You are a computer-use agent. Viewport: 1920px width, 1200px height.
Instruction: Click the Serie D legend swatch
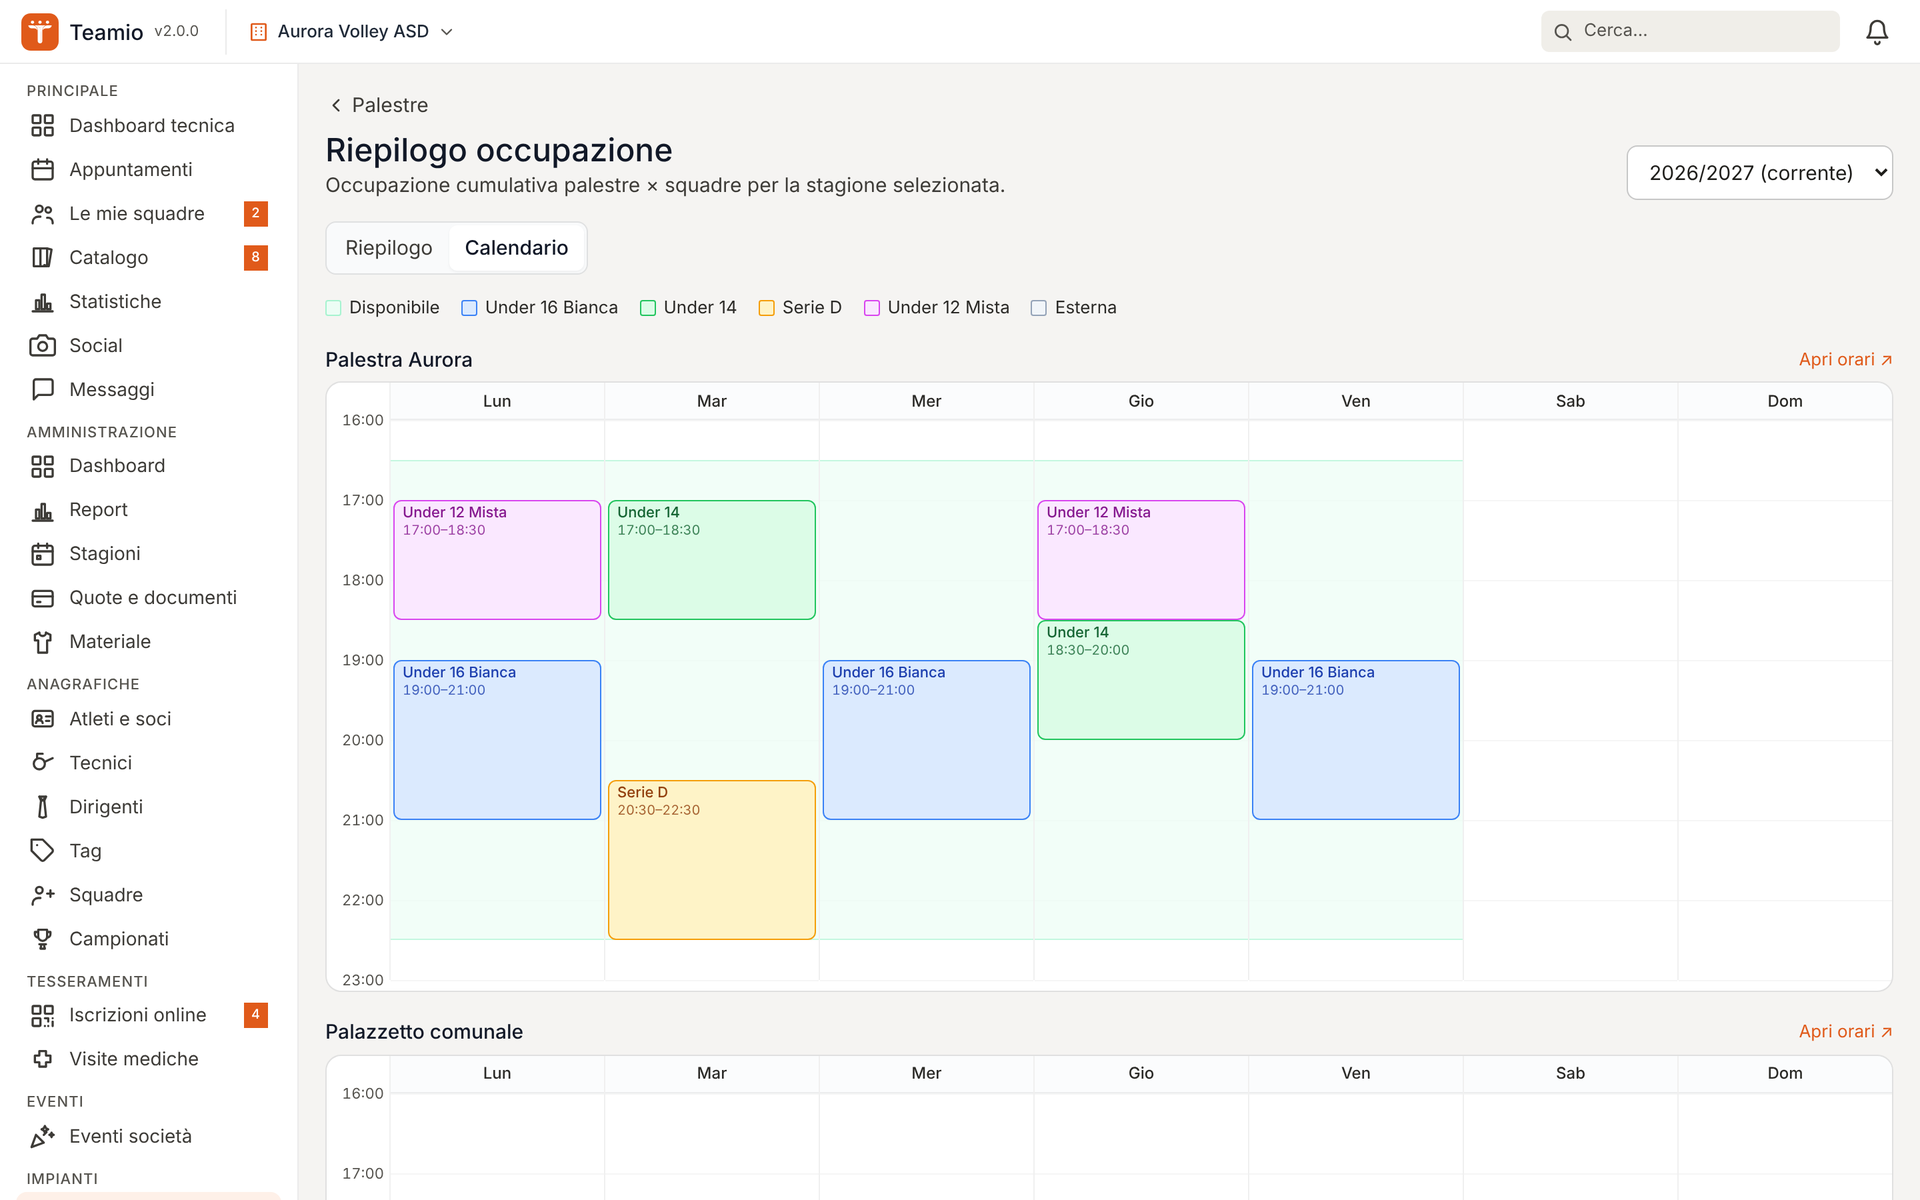click(767, 308)
